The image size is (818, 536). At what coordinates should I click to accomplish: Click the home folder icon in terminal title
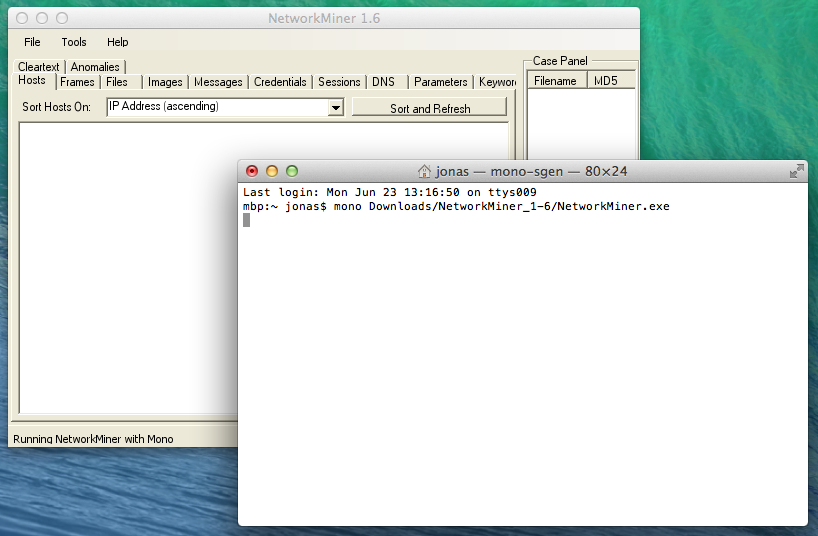(424, 171)
